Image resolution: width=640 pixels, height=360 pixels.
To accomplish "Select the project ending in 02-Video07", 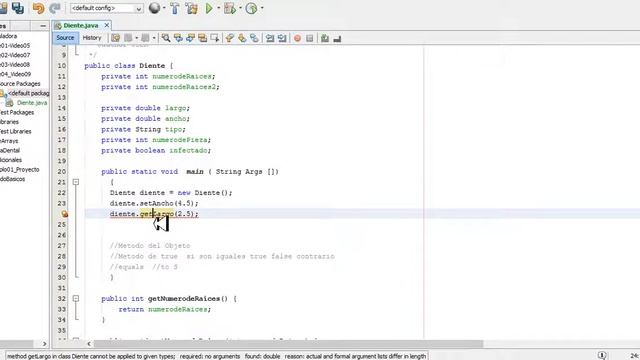I will (x=15, y=55).
